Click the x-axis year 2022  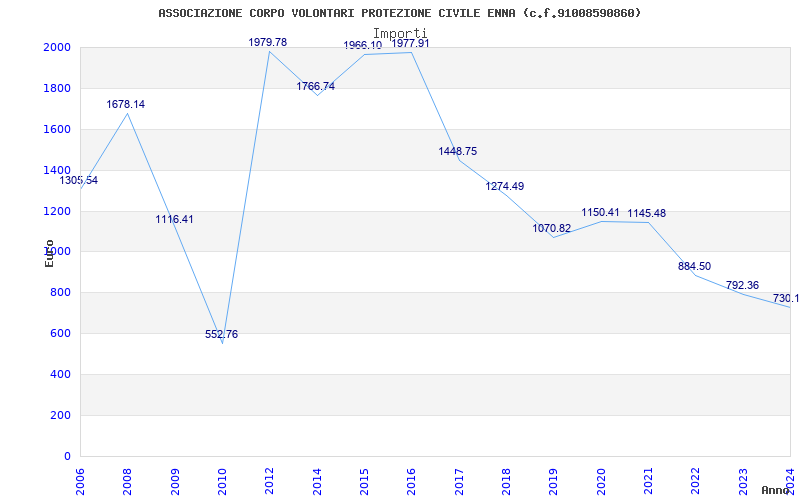click(695, 482)
